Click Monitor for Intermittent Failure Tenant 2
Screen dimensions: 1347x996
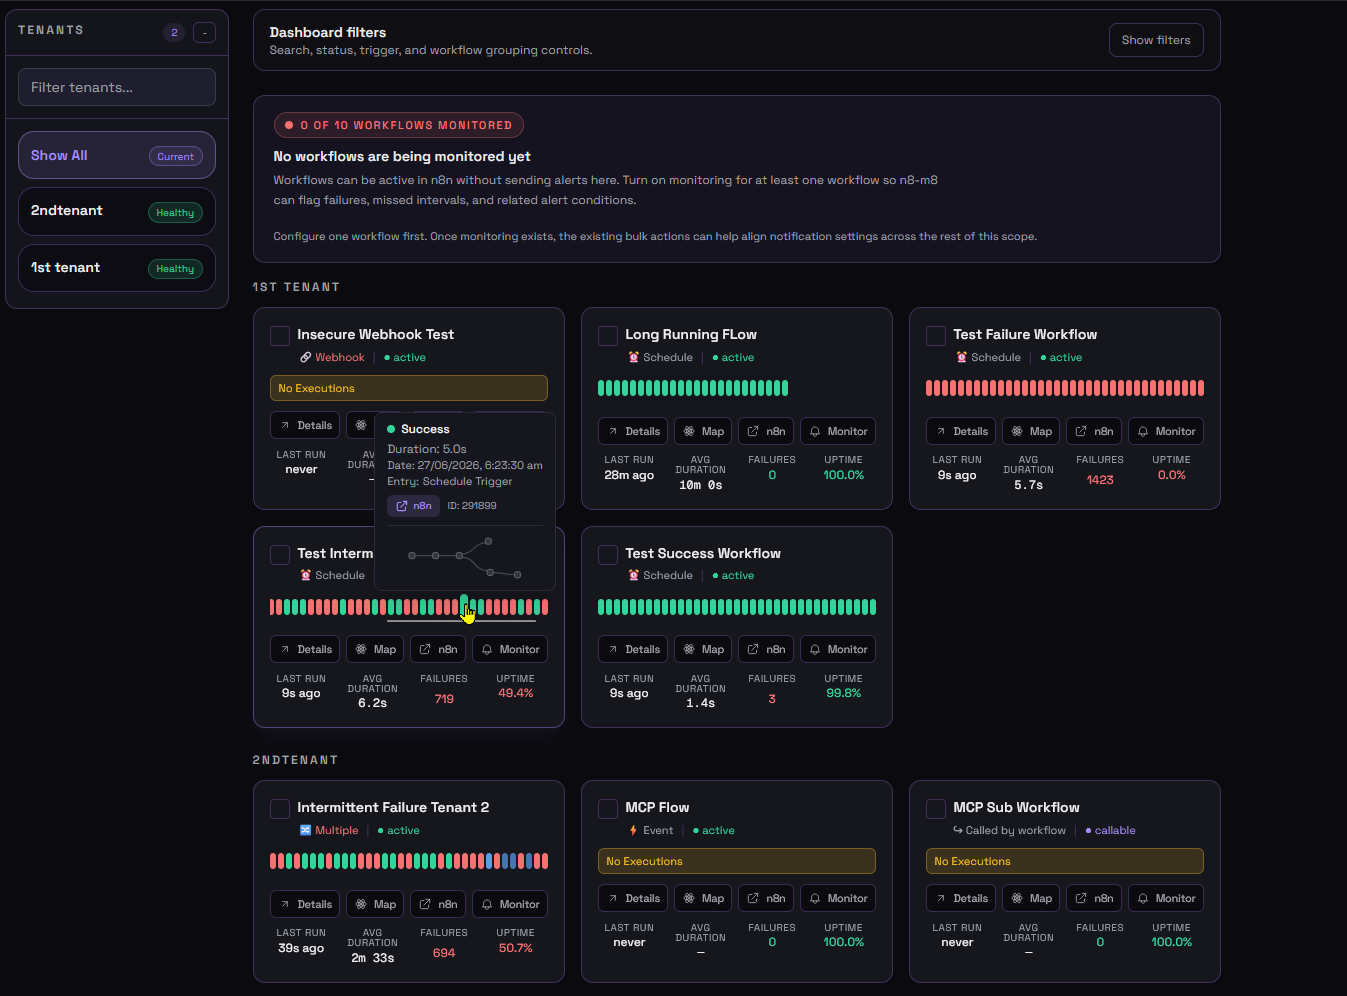coord(510,904)
